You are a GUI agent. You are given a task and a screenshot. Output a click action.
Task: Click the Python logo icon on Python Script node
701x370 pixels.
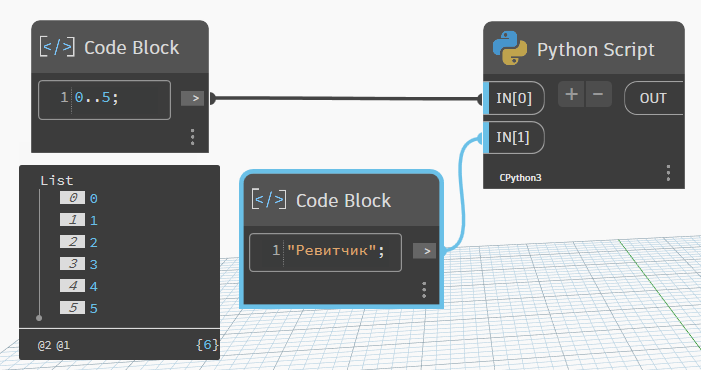[x=510, y=48]
